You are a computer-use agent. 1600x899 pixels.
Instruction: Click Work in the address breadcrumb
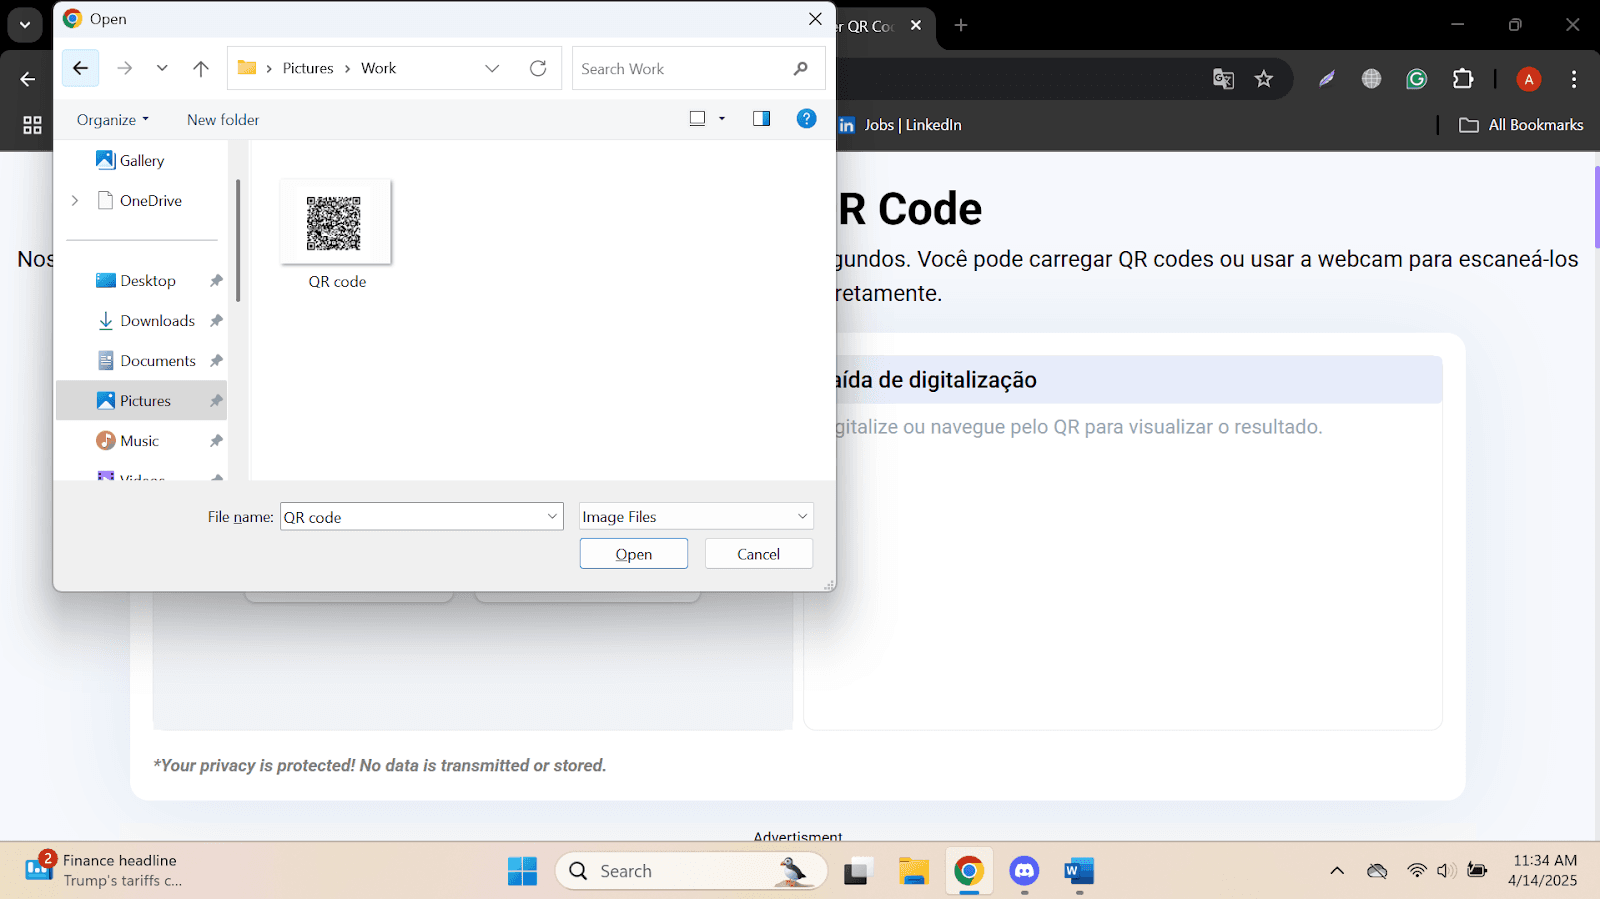[379, 68]
